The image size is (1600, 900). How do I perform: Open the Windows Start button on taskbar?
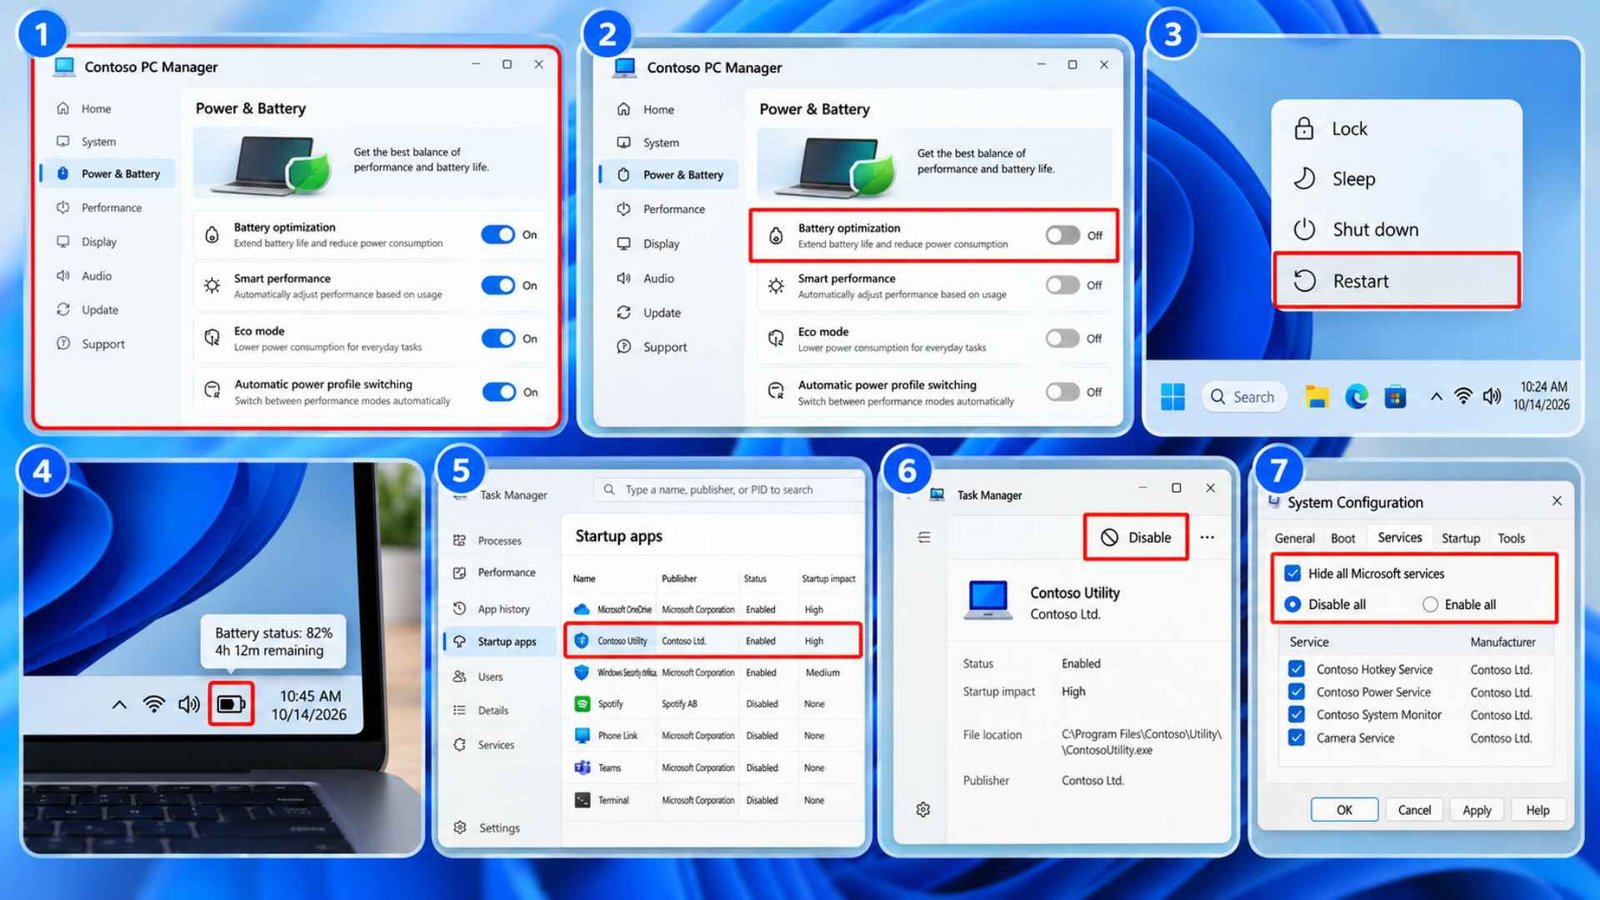1173,397
